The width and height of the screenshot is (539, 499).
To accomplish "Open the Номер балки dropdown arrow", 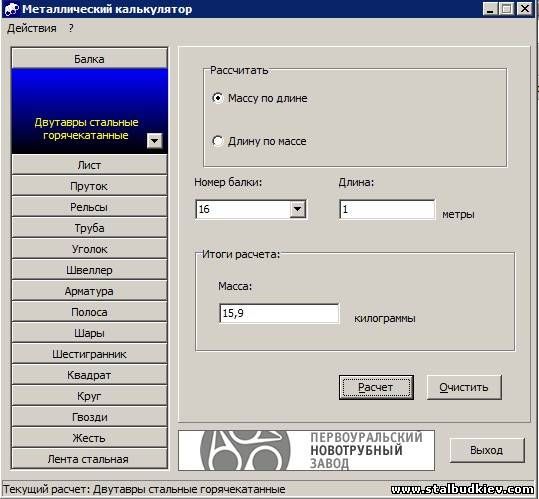I will coord(298,209).
